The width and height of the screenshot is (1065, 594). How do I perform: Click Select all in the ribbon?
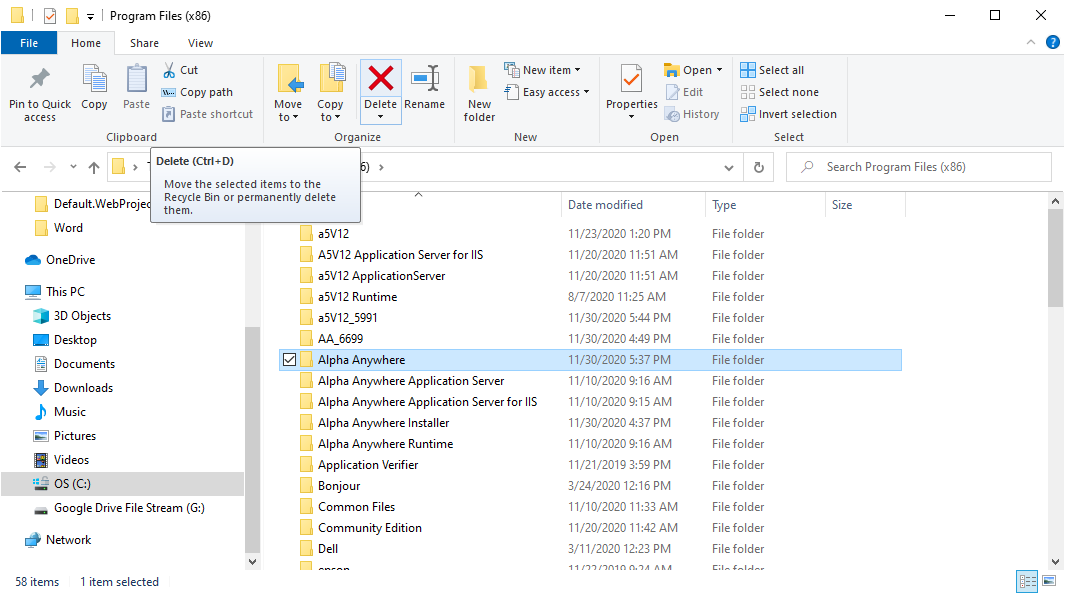[x=772, y=70]
